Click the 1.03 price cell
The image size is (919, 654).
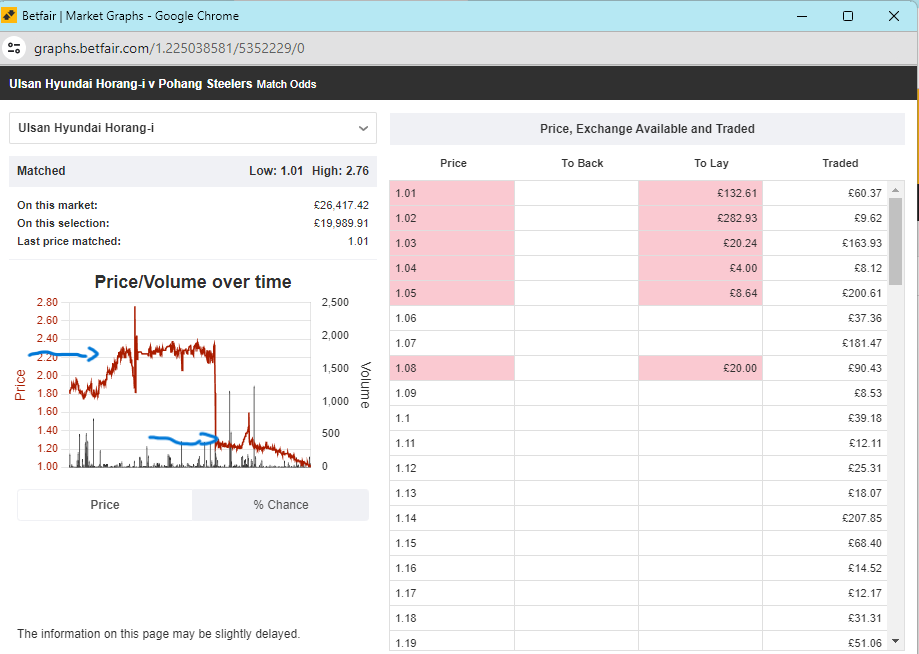pyautogui.click(x=452, y=243)
